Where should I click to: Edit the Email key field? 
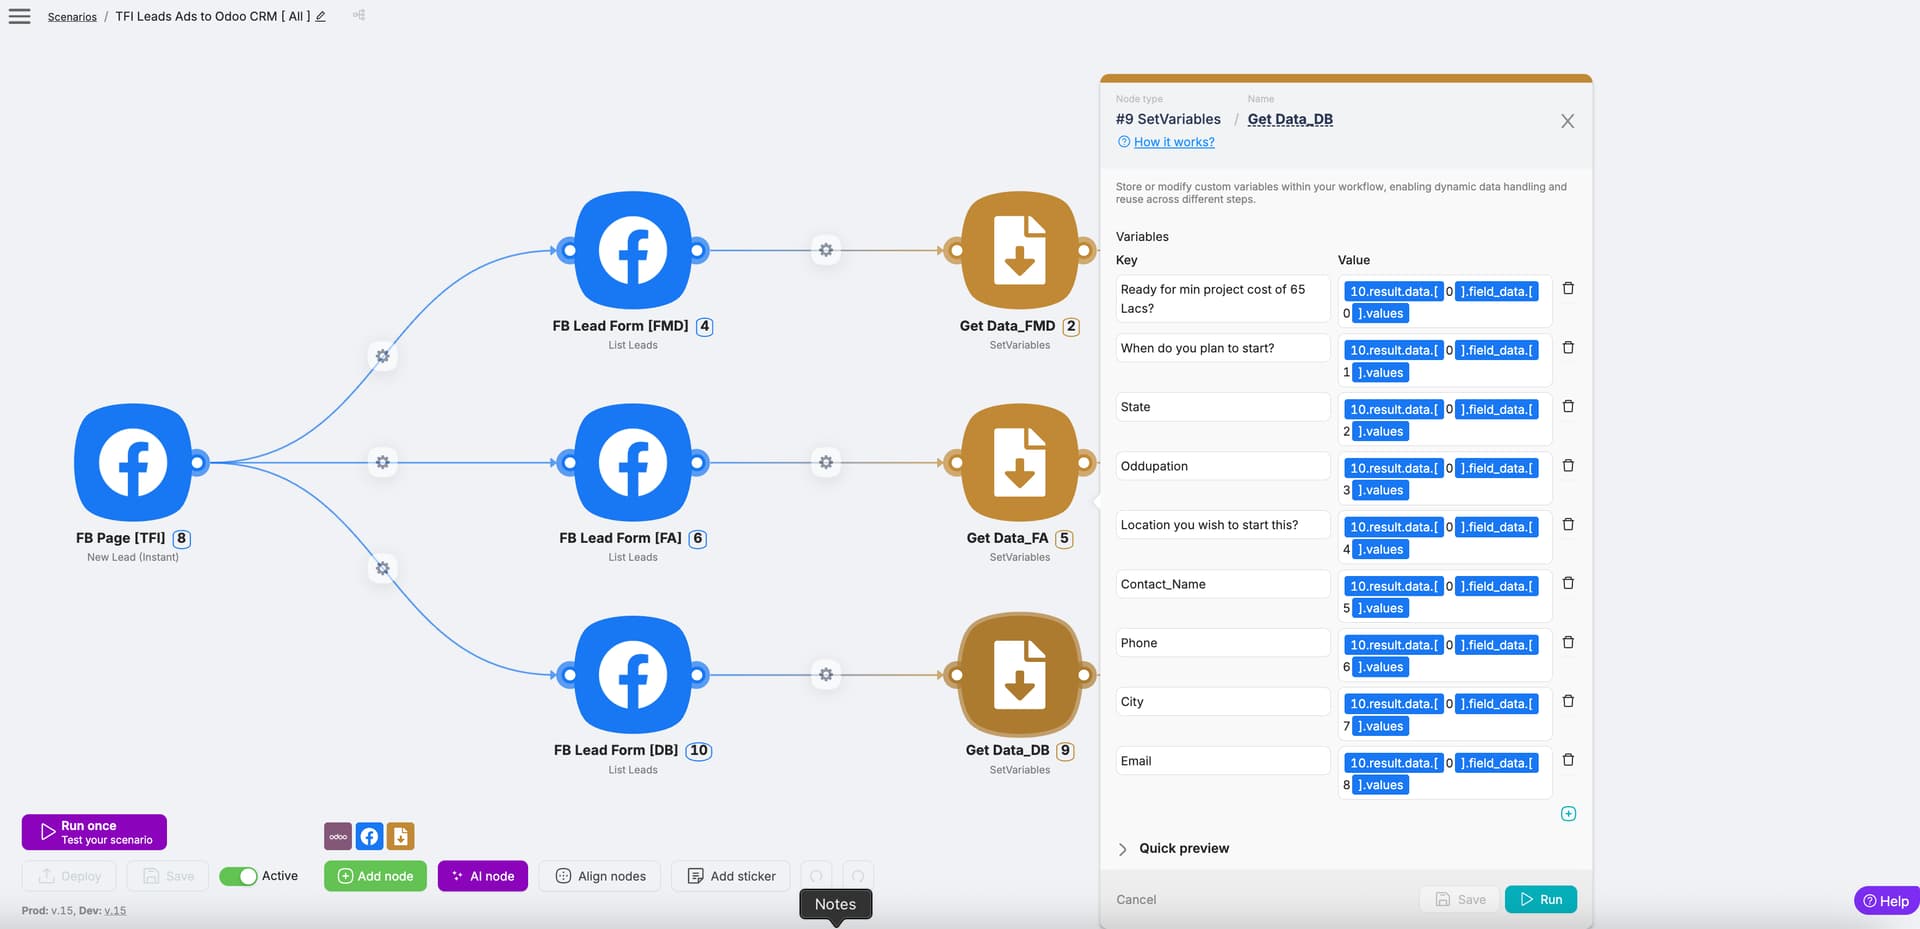(x=1223, y=761)
